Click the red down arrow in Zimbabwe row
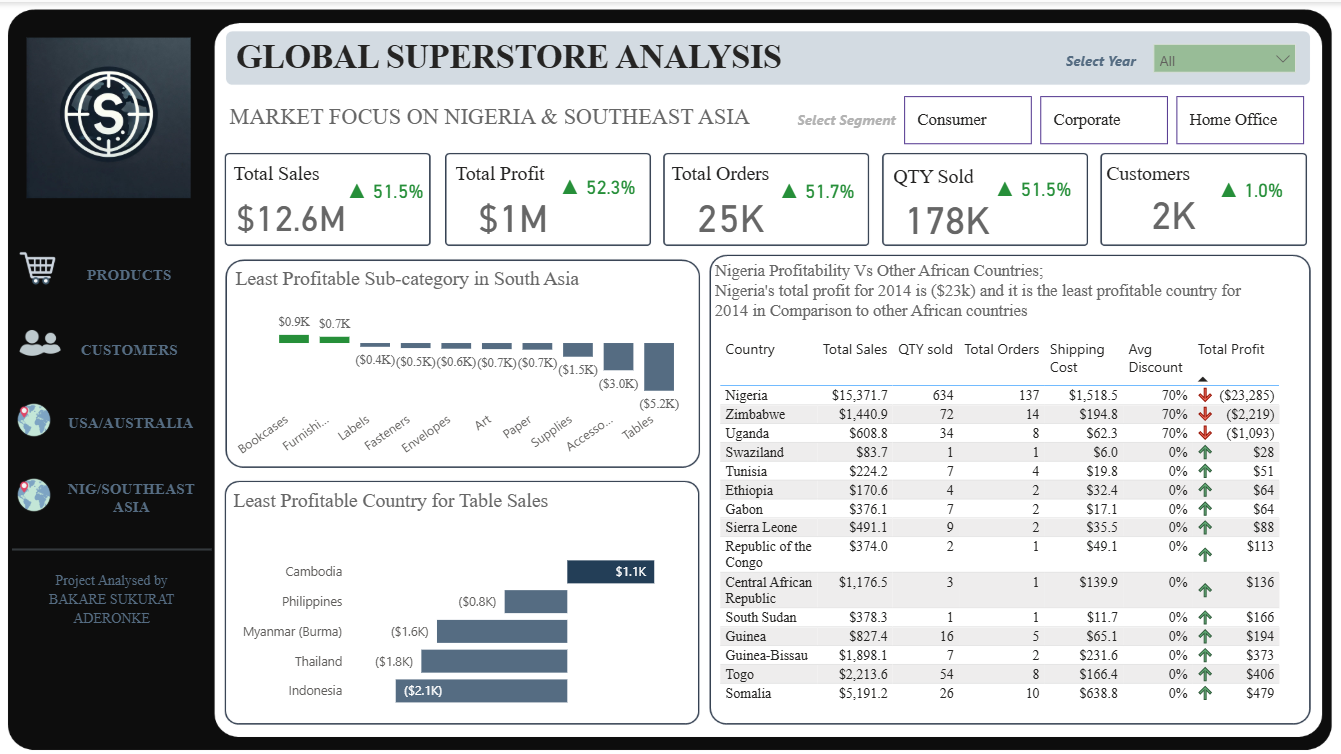1341x754 pixels. click(1205, 414)
